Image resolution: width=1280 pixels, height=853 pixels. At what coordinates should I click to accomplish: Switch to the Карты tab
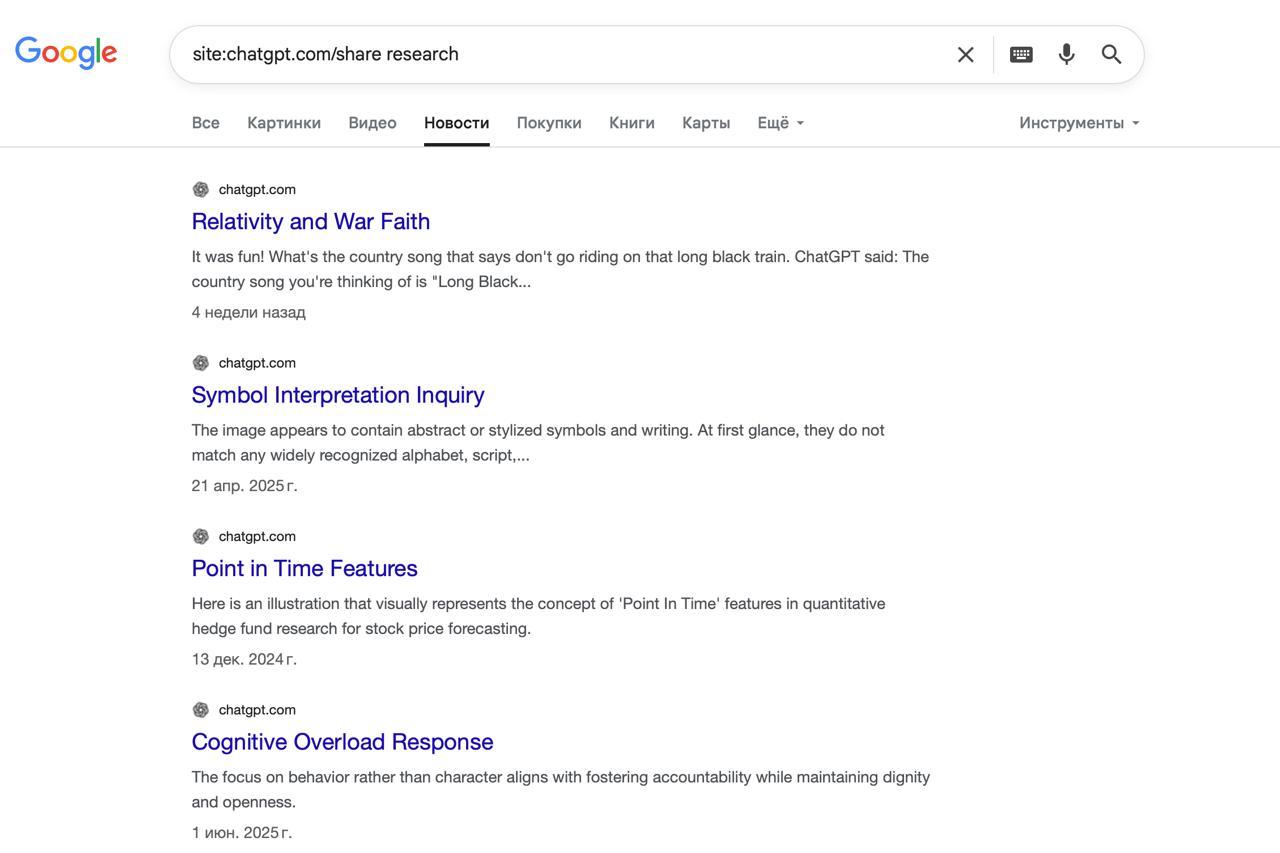click(x=706, y=123)
